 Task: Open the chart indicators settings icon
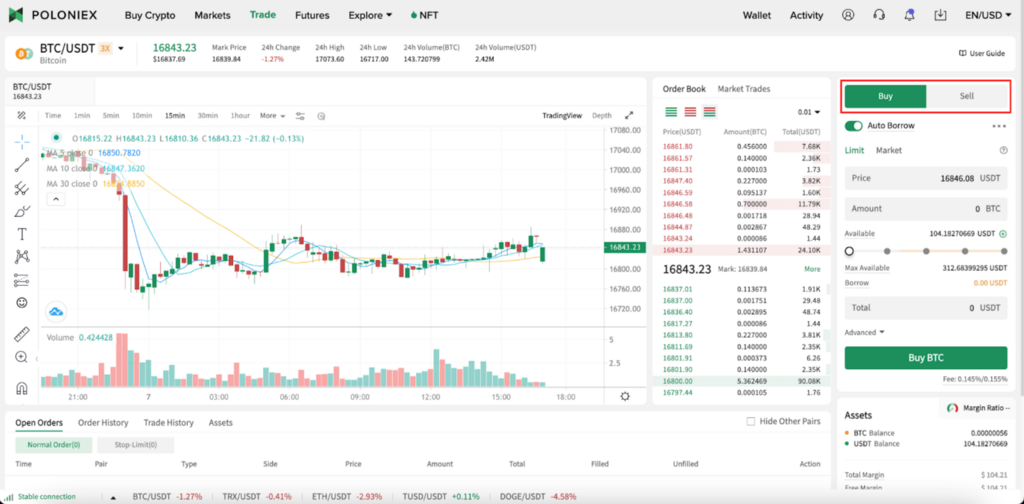pos(300,116)
